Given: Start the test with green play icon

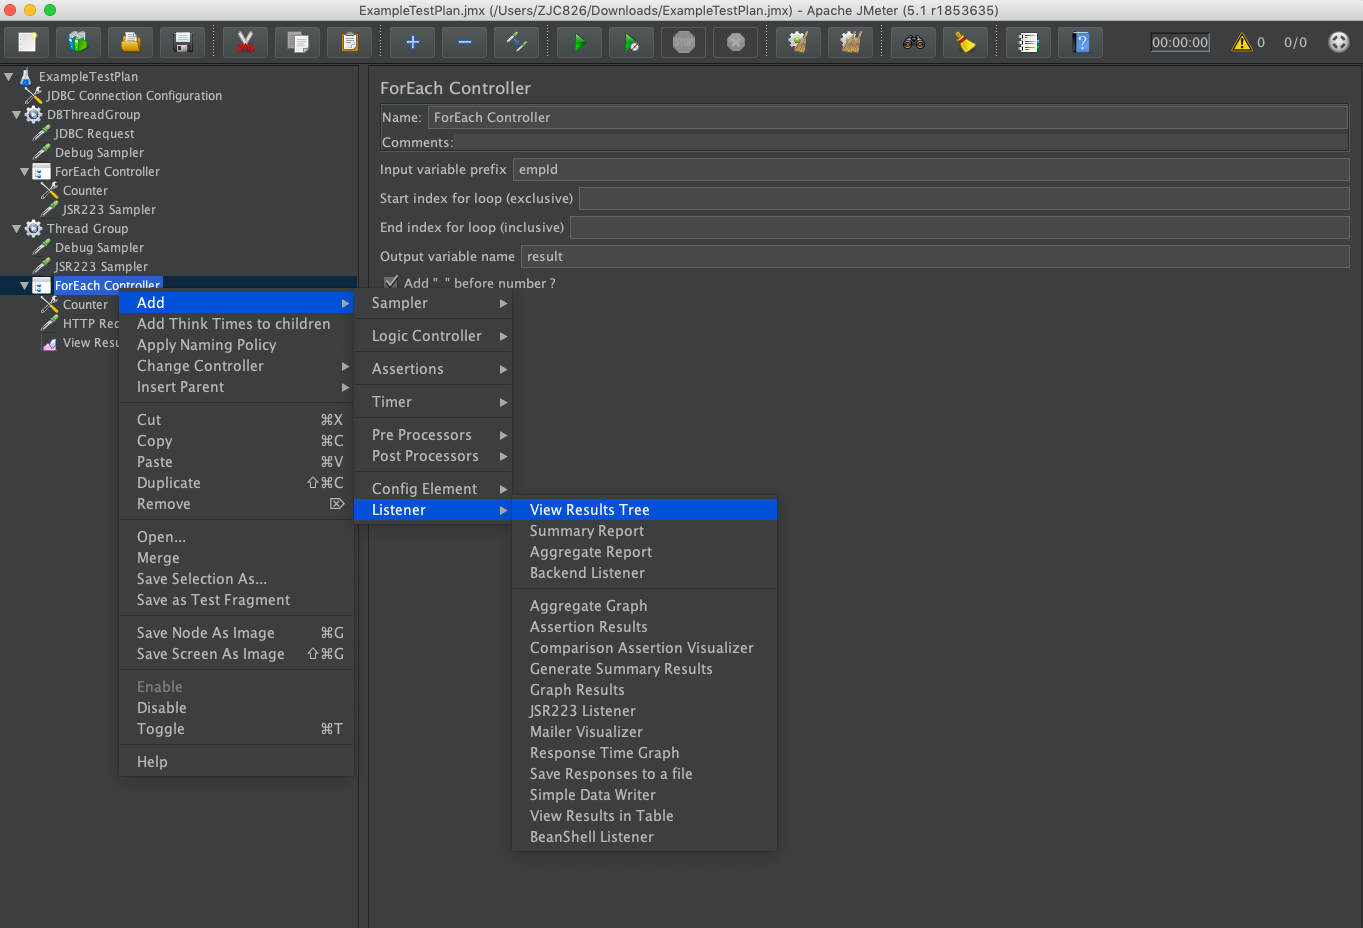Looking at the screenshot, I should pos(579,42).
